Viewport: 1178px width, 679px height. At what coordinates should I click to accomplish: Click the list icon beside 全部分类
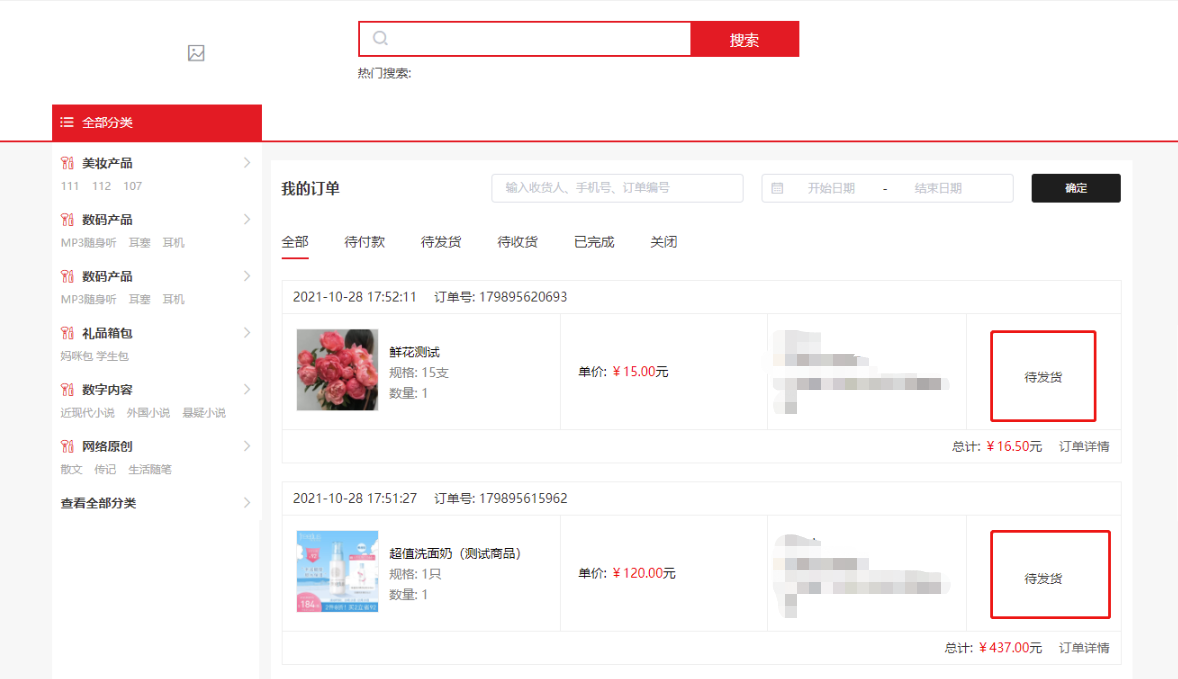click(x=67, y=123)
